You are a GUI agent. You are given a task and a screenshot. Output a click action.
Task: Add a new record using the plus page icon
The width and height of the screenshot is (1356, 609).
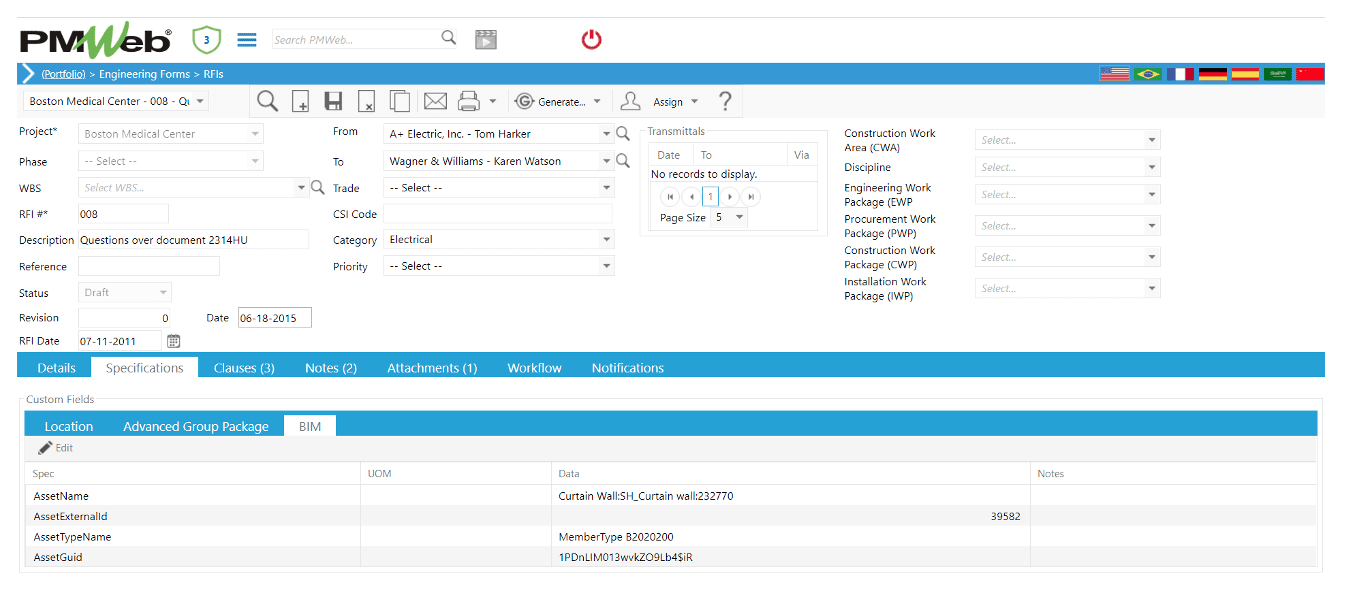pos(301,100)
